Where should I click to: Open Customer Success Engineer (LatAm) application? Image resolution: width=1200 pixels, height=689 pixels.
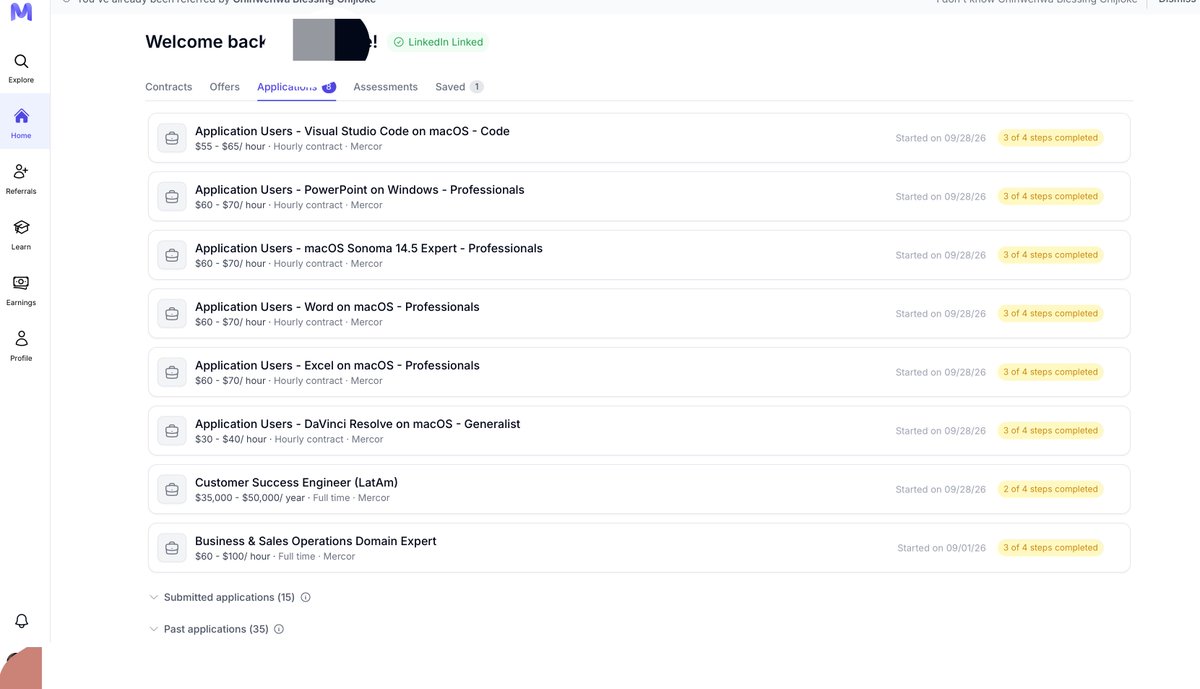(639, 489)
